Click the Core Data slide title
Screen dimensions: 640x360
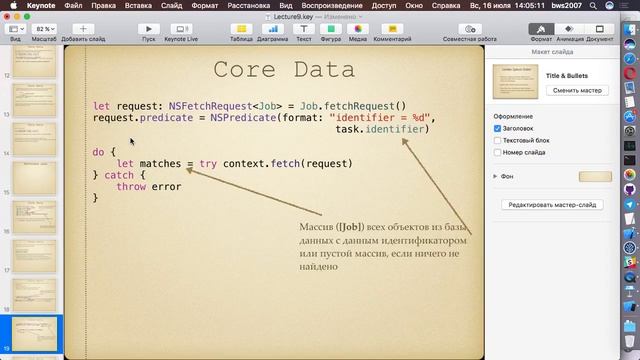click(284, 69)
